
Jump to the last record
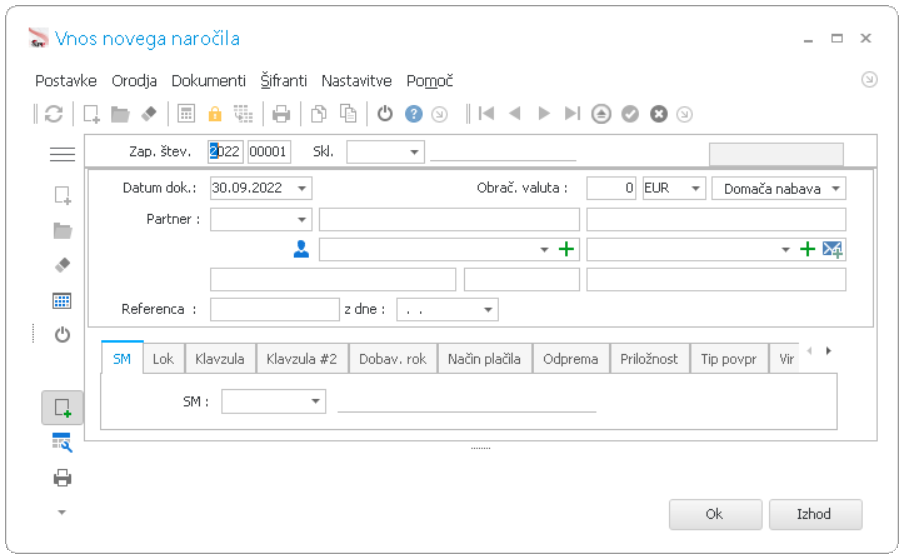[x=573, y=114]
